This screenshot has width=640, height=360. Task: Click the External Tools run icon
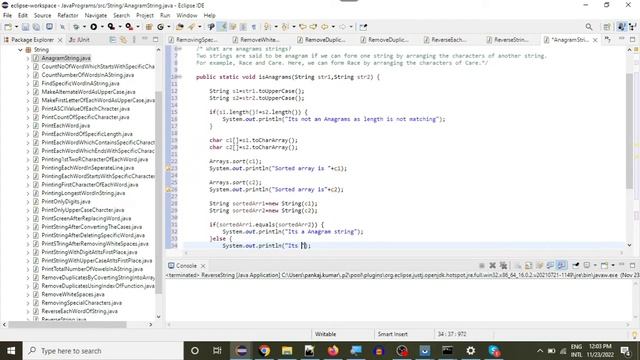coord(129,27)
